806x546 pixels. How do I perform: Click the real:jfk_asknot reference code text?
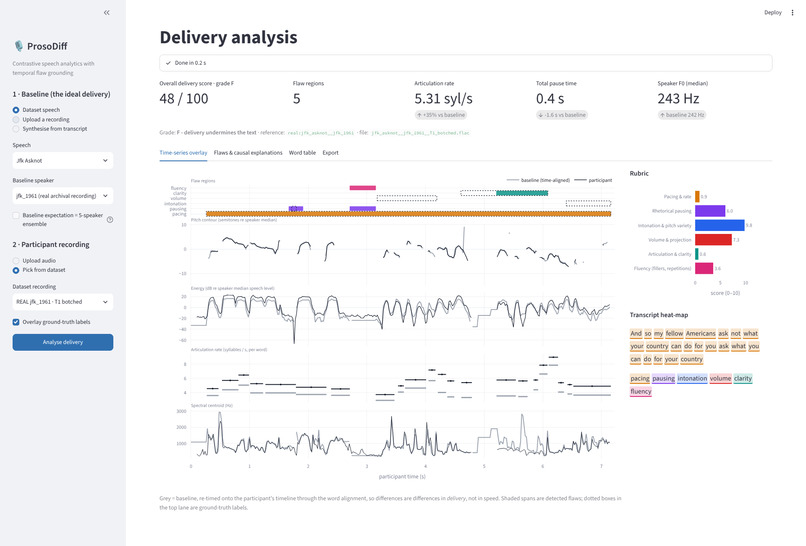coord(321,133)
